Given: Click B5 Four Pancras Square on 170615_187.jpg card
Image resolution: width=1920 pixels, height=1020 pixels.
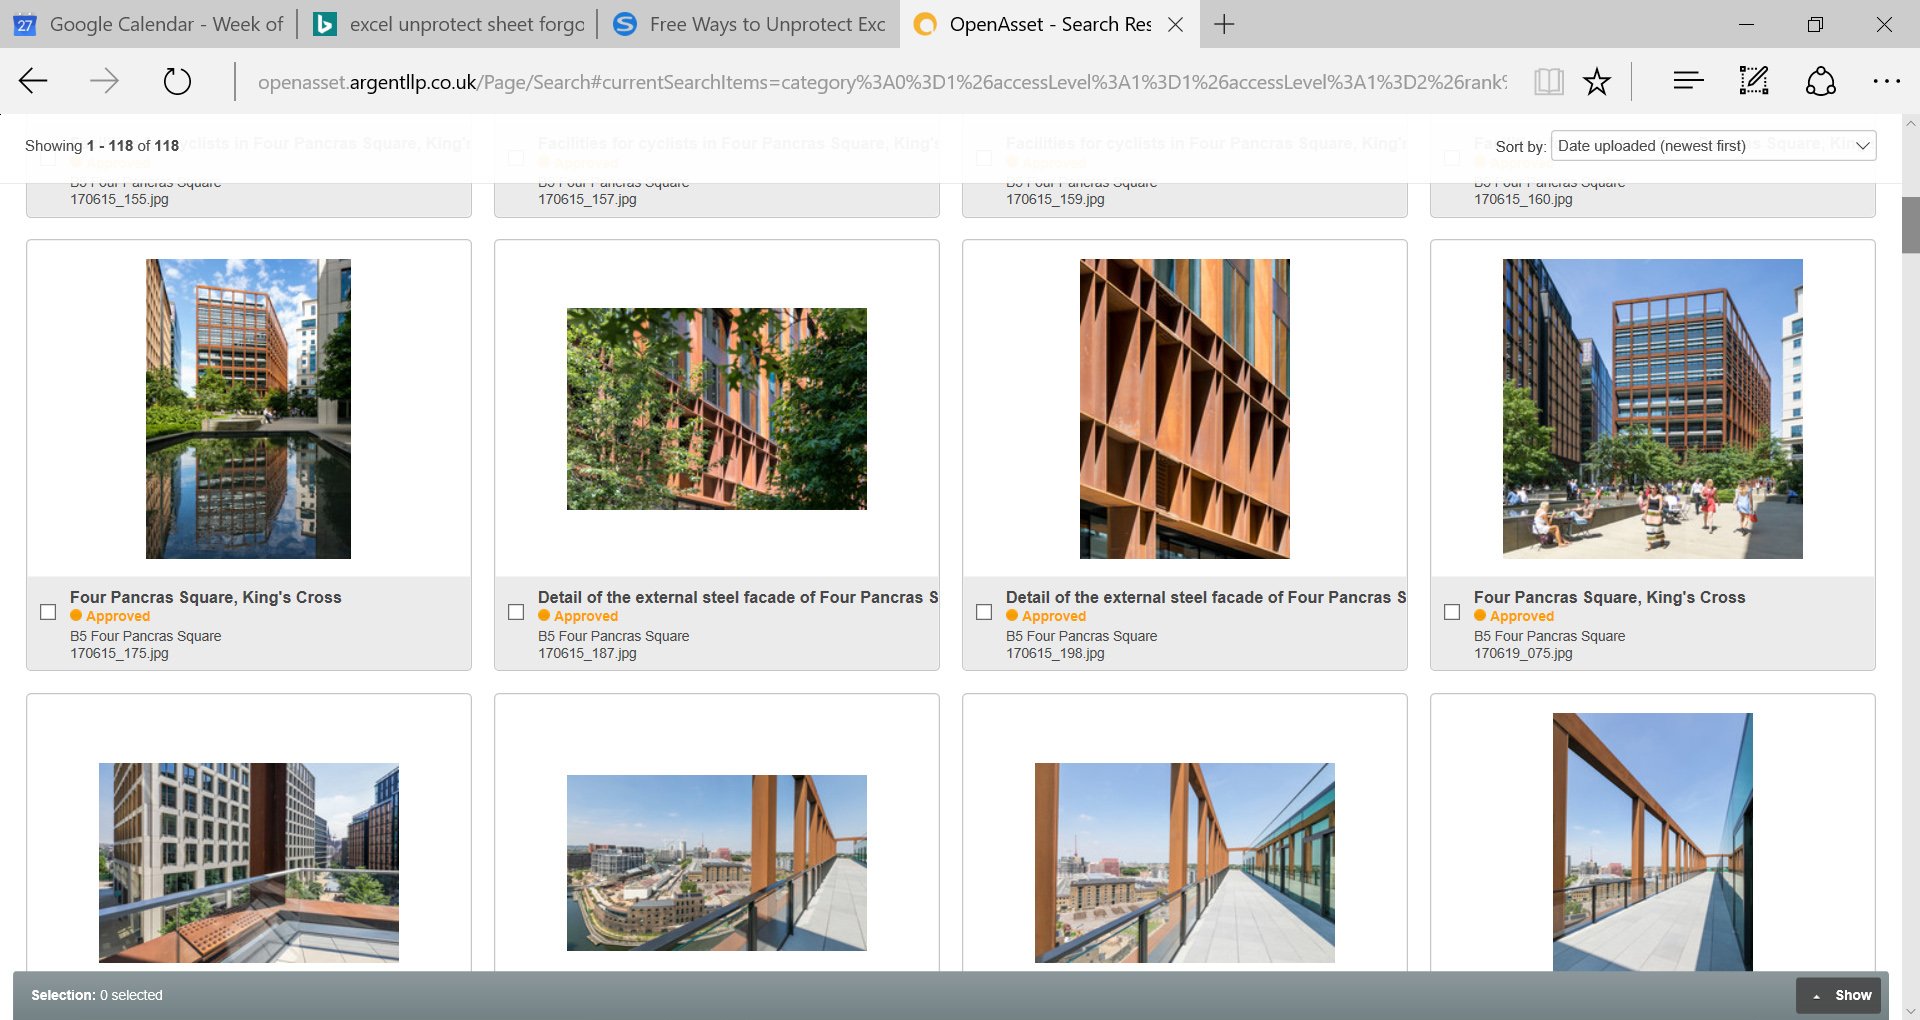Looking at the screenshot, I should click(614, 636).
